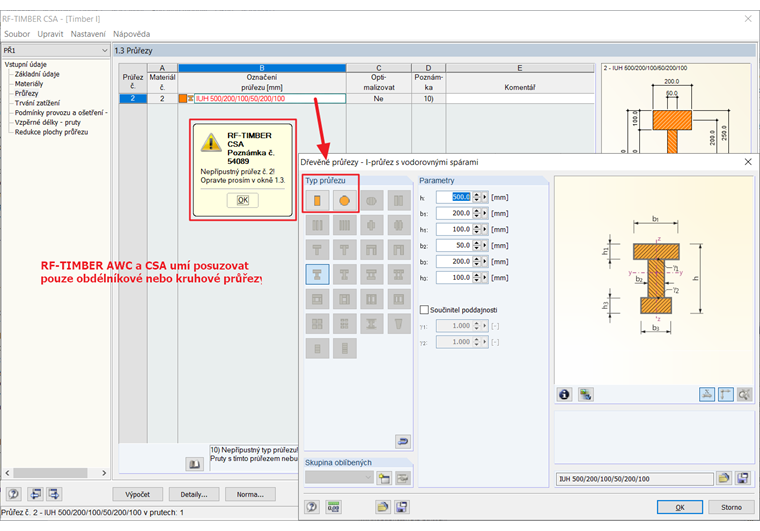Select the rectangular cross-section type icon
The height and width of the screenshot is (531, 760).
(317, 201)
